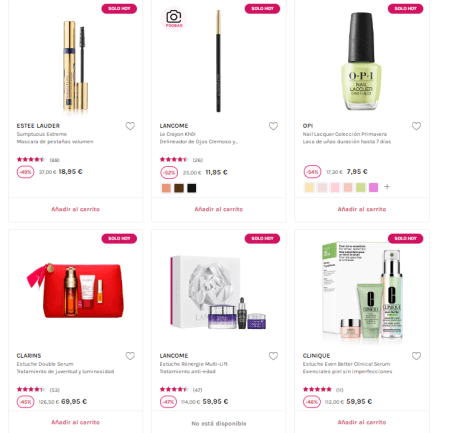Screen dimensions: 475x433
Task: Open the OPI green nail polish image
Action: pyautogui.click(x=361, y=61)
